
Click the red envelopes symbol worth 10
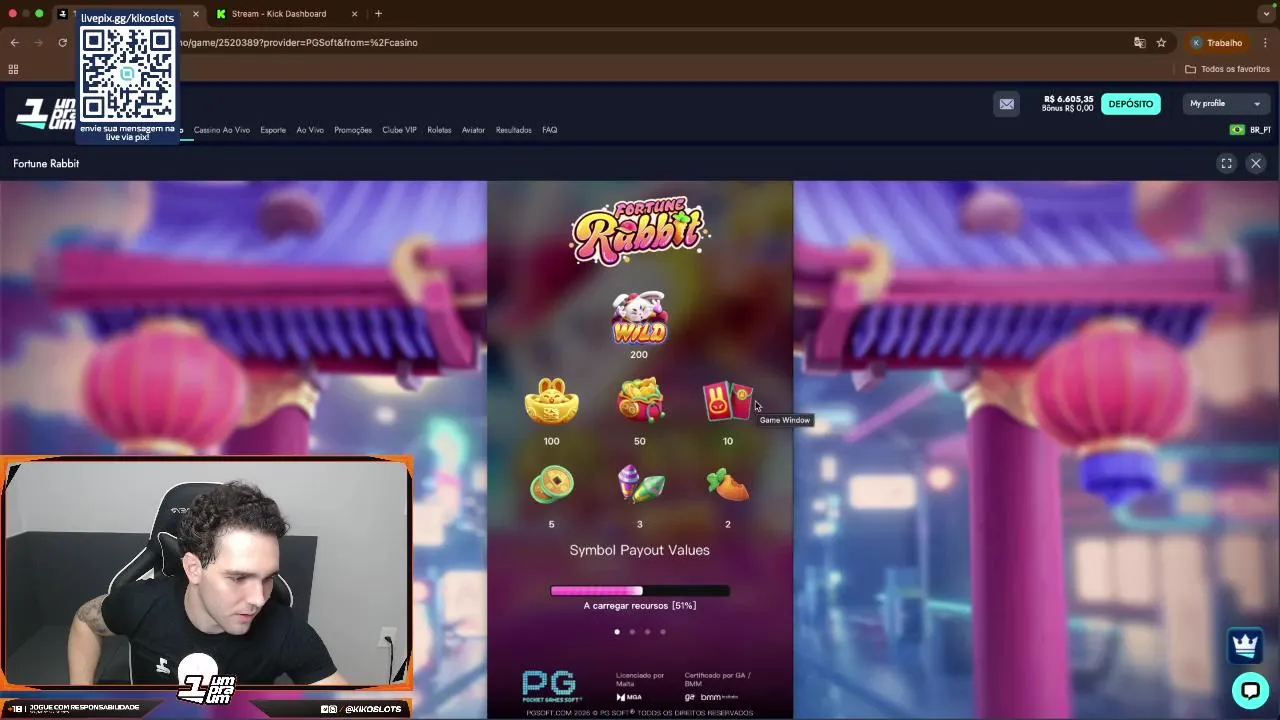(727, 402)
